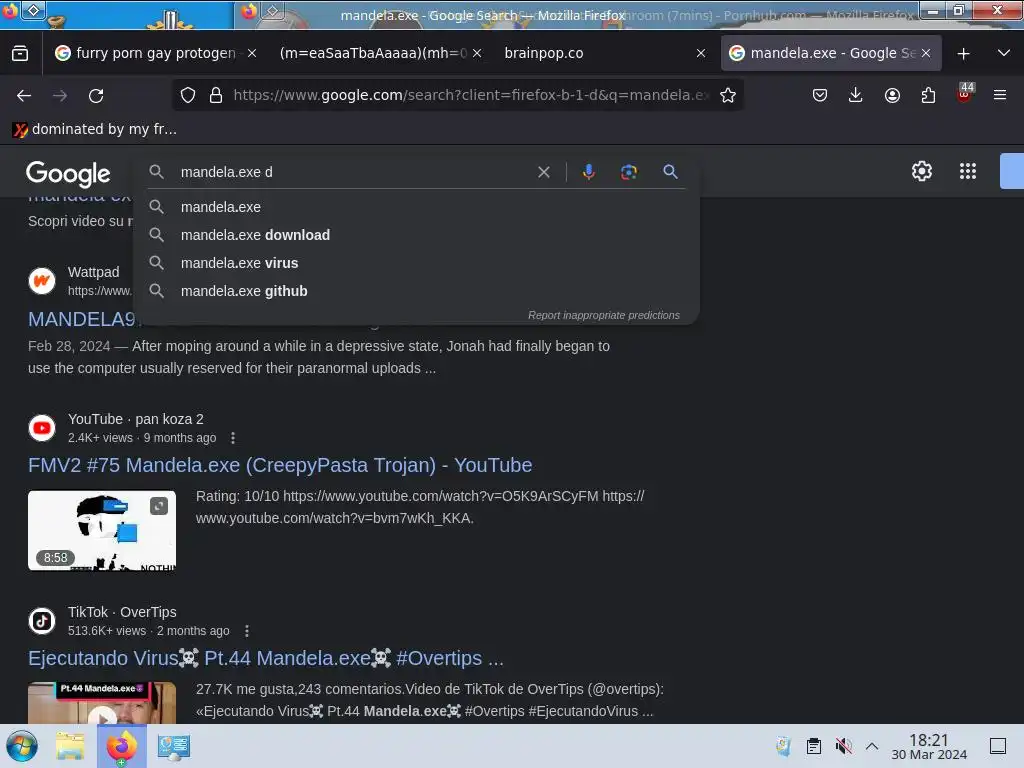
Task: Submit search with blue magnifier button
Action: (x=670, y=172)
